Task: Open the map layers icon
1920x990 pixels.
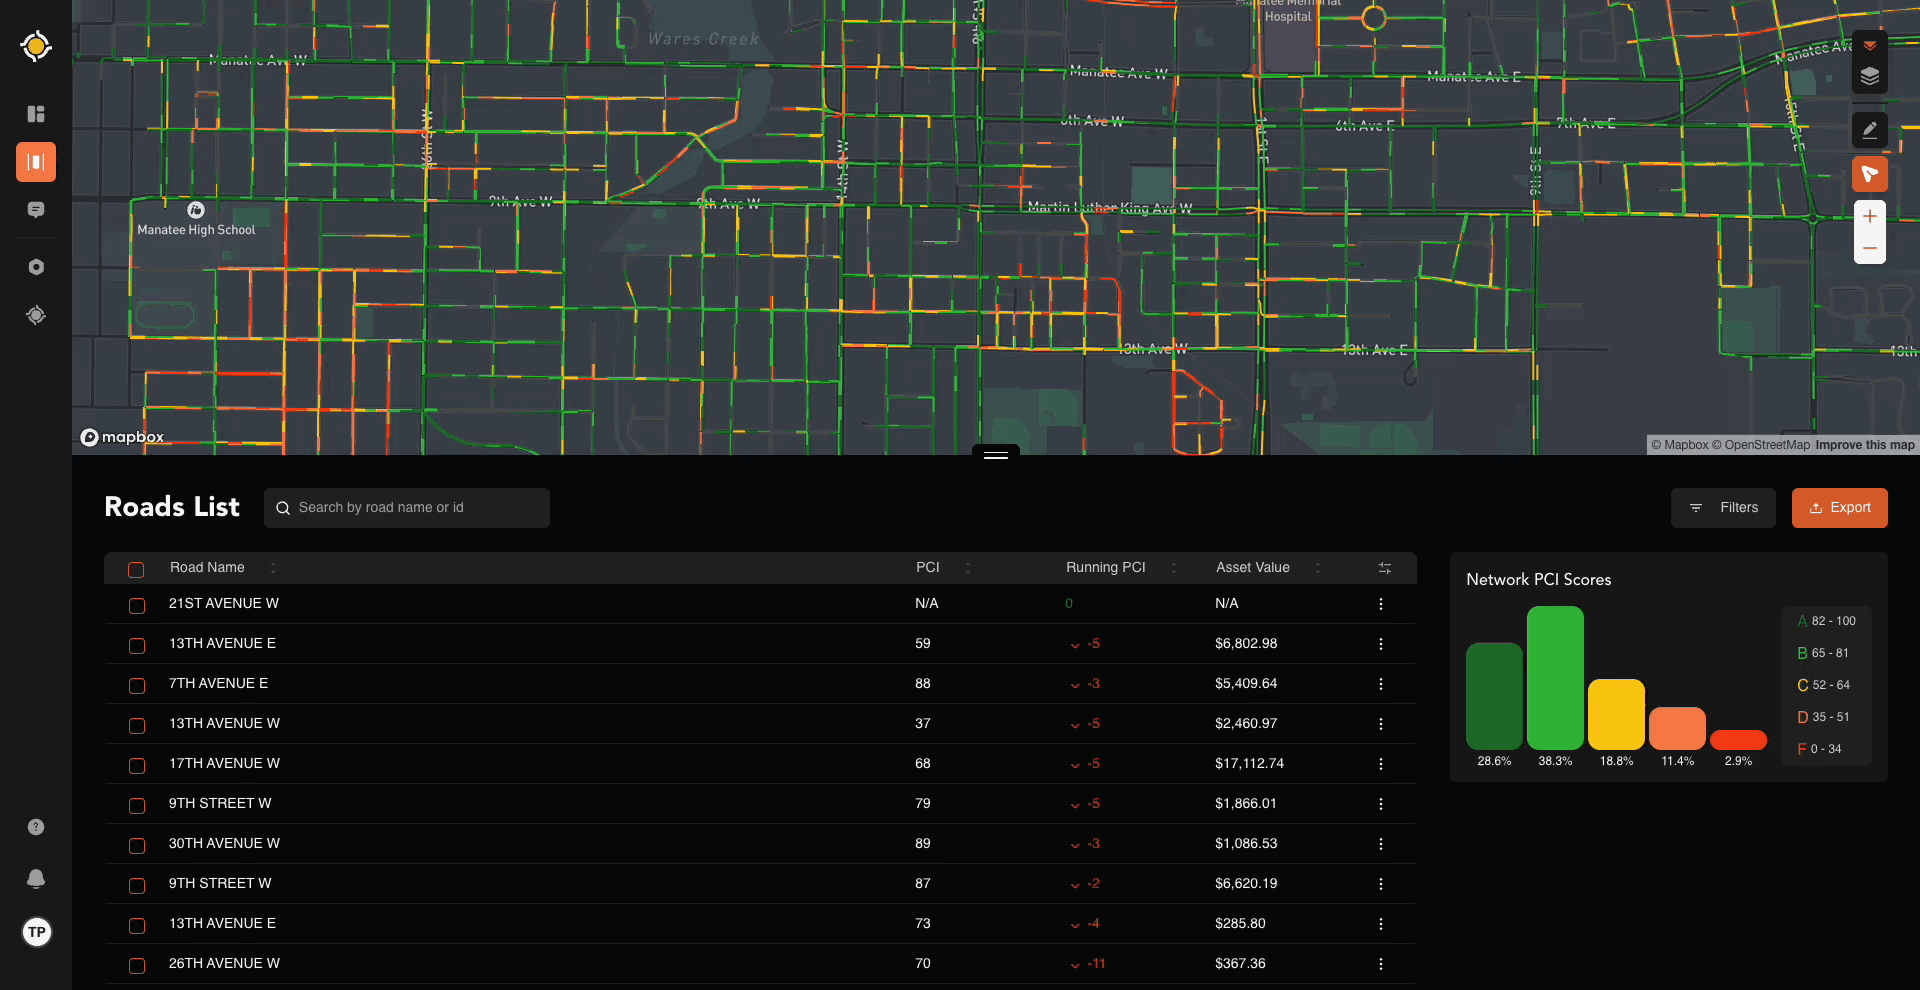Action: [x=1869, y=77]
